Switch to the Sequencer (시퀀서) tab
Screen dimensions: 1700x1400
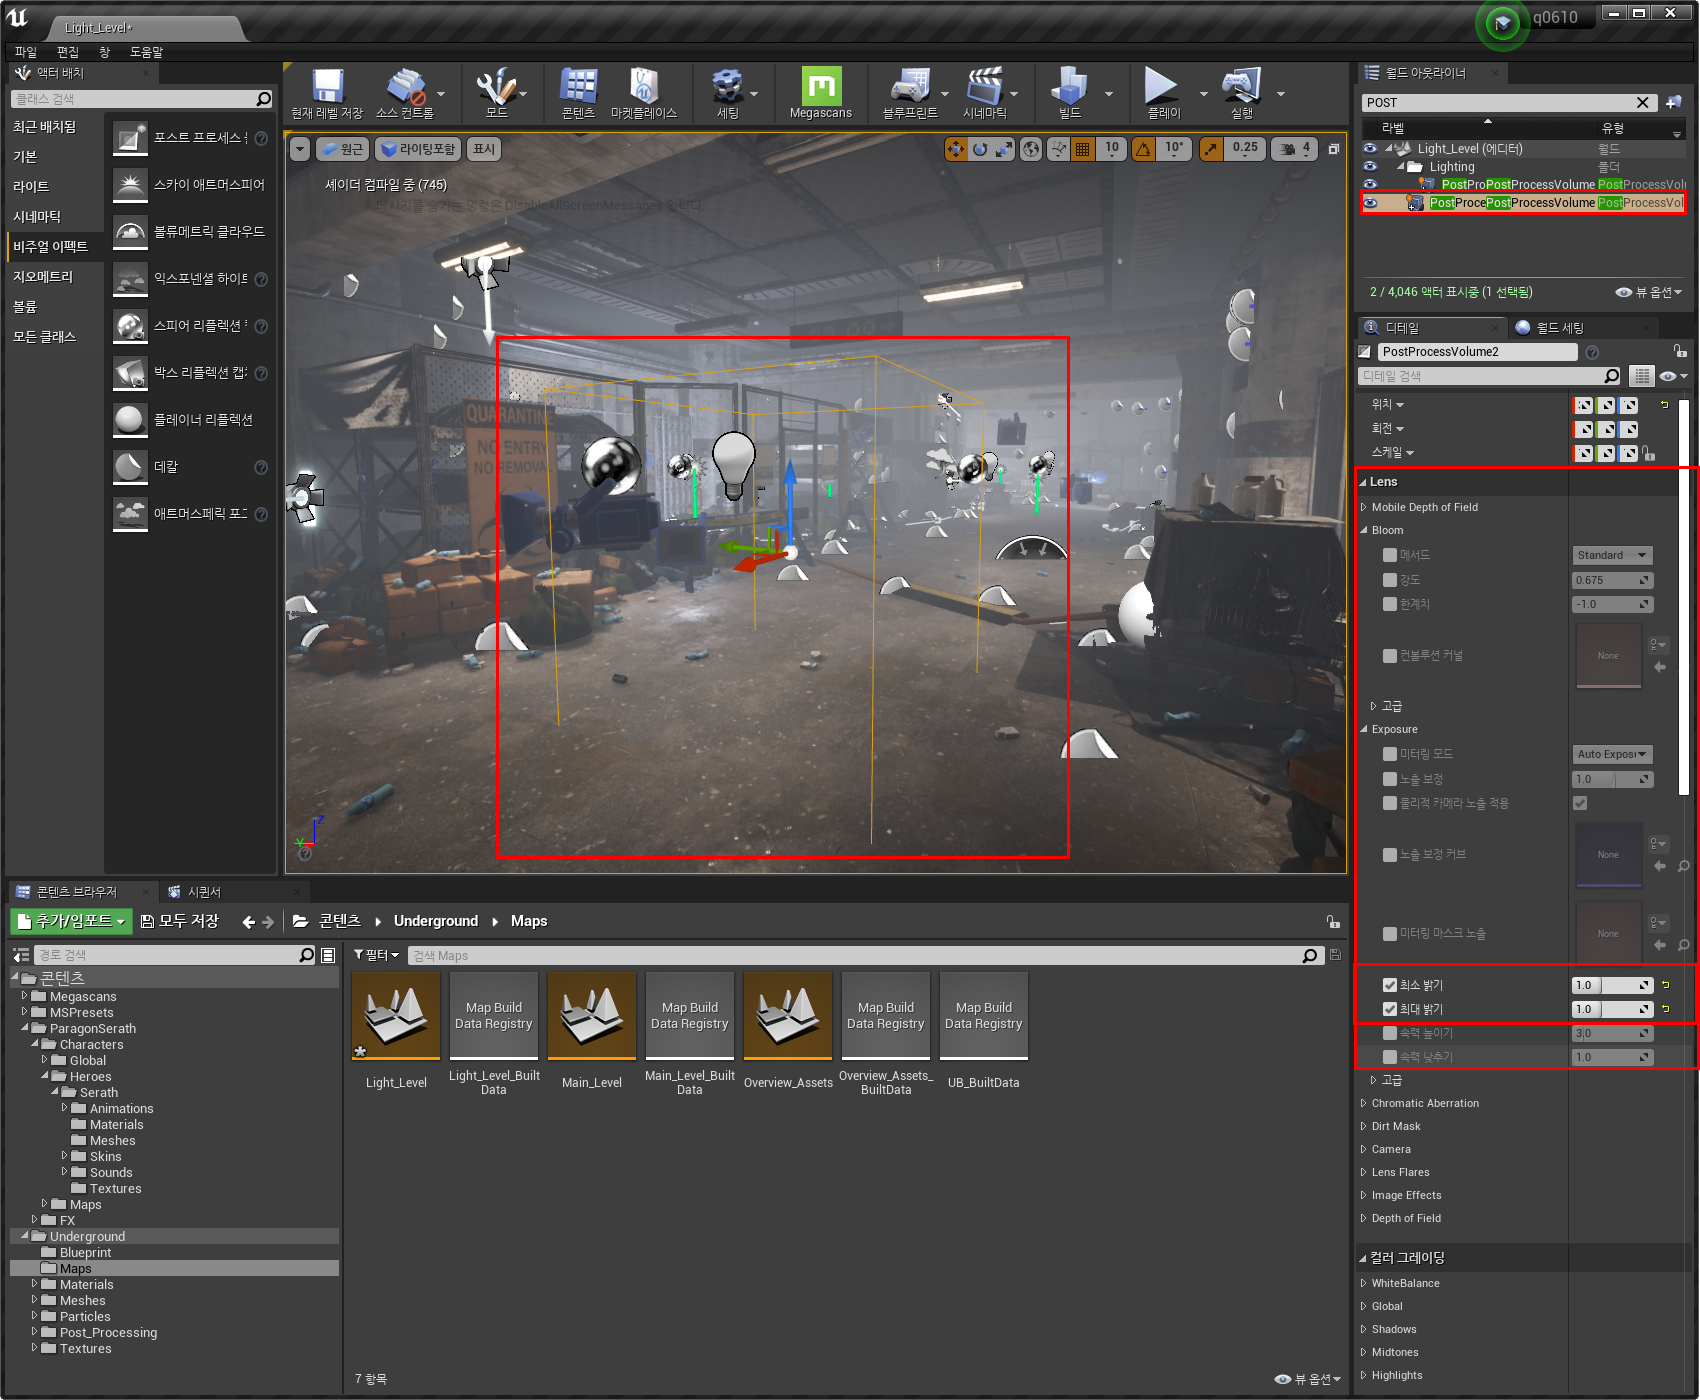(x=204, y=892)
